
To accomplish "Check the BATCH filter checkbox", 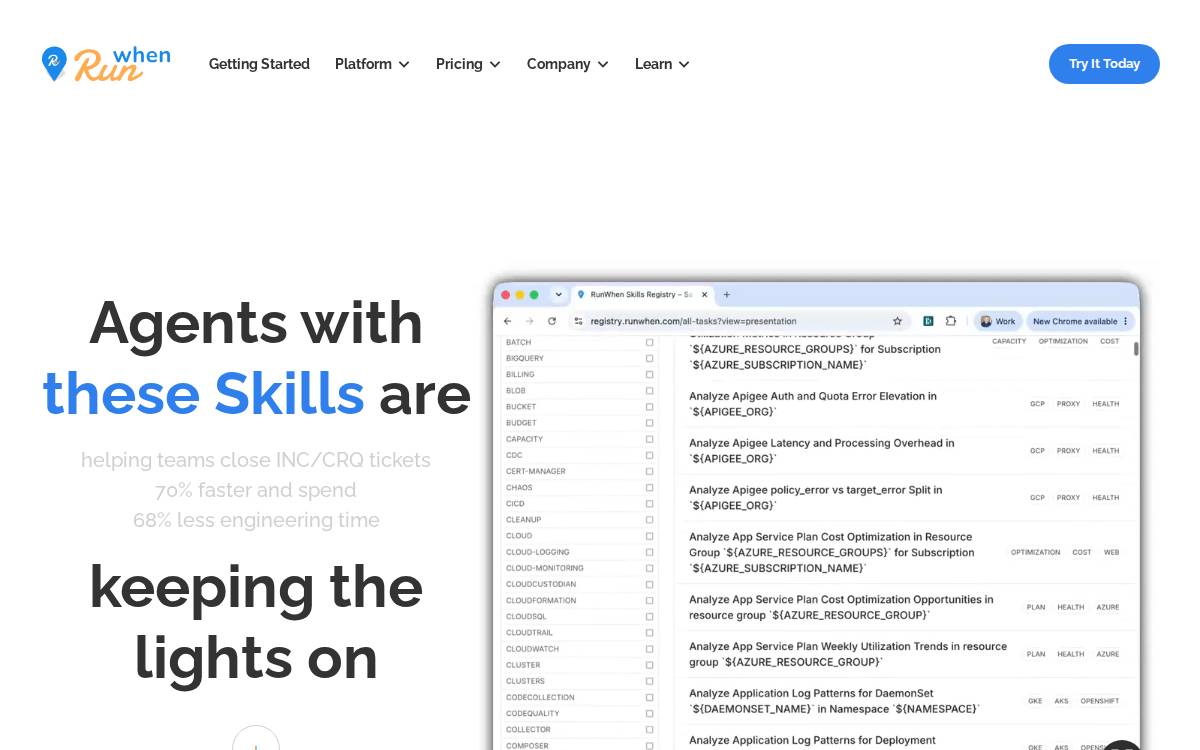I will tap(649, 342).
